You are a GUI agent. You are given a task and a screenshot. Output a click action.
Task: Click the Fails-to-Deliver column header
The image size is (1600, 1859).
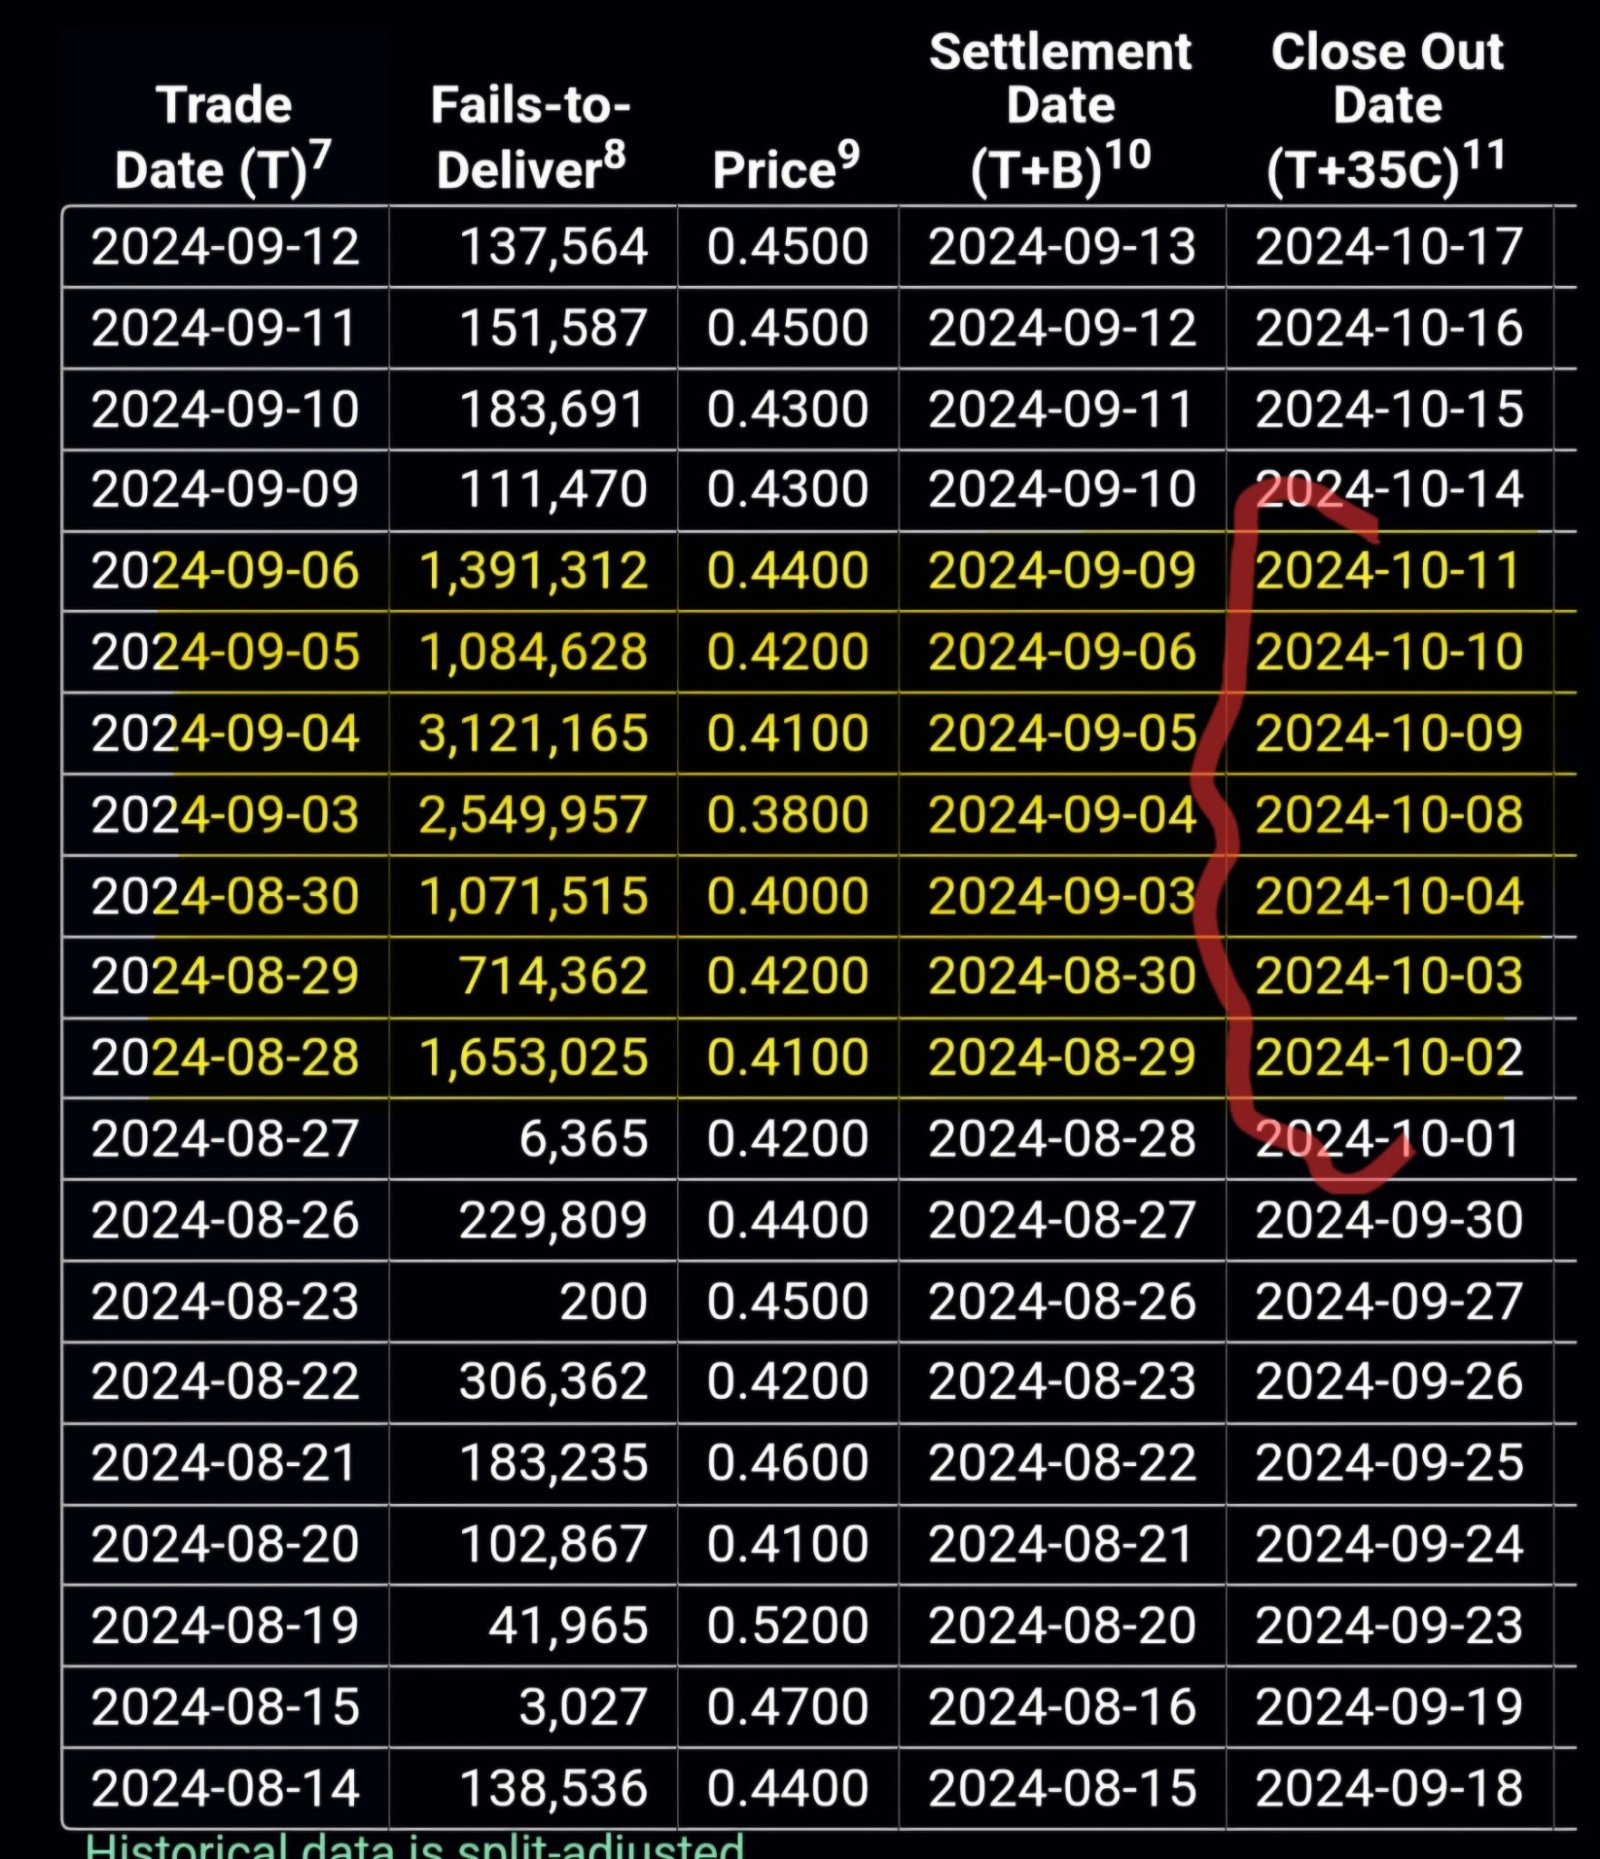coord(531,137)
